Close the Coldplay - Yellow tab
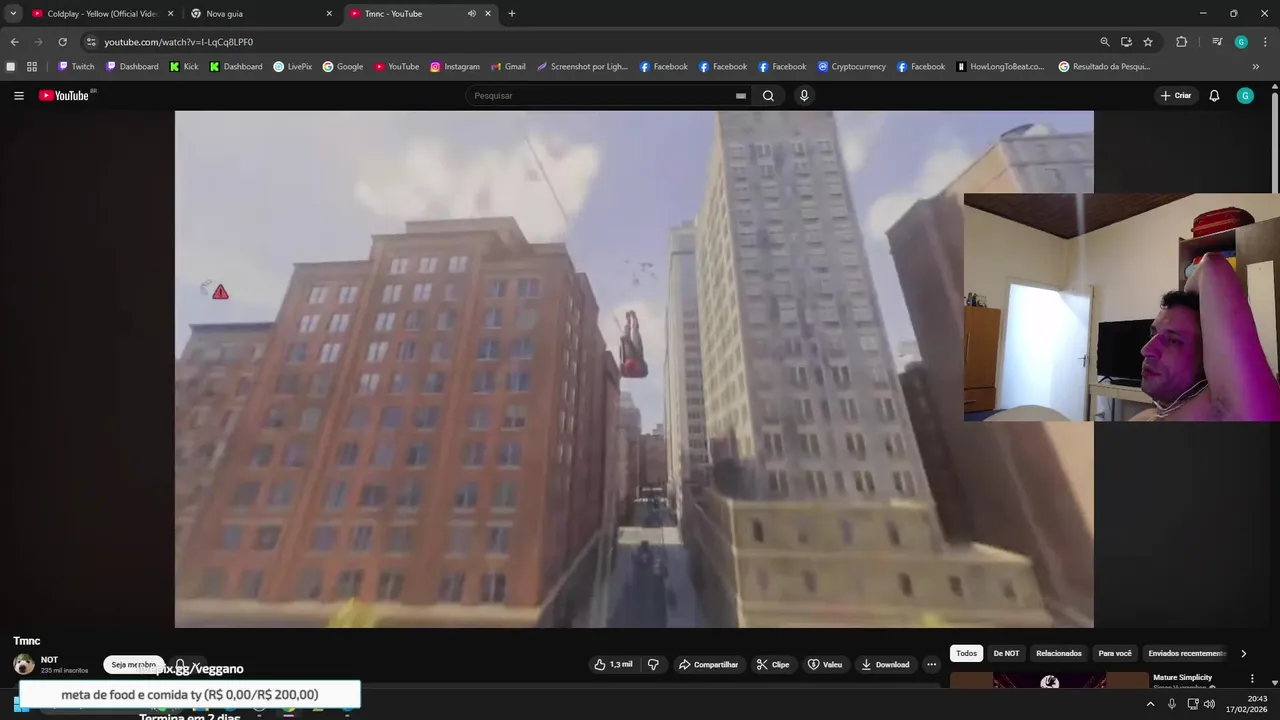 click(x=170, y=14)
